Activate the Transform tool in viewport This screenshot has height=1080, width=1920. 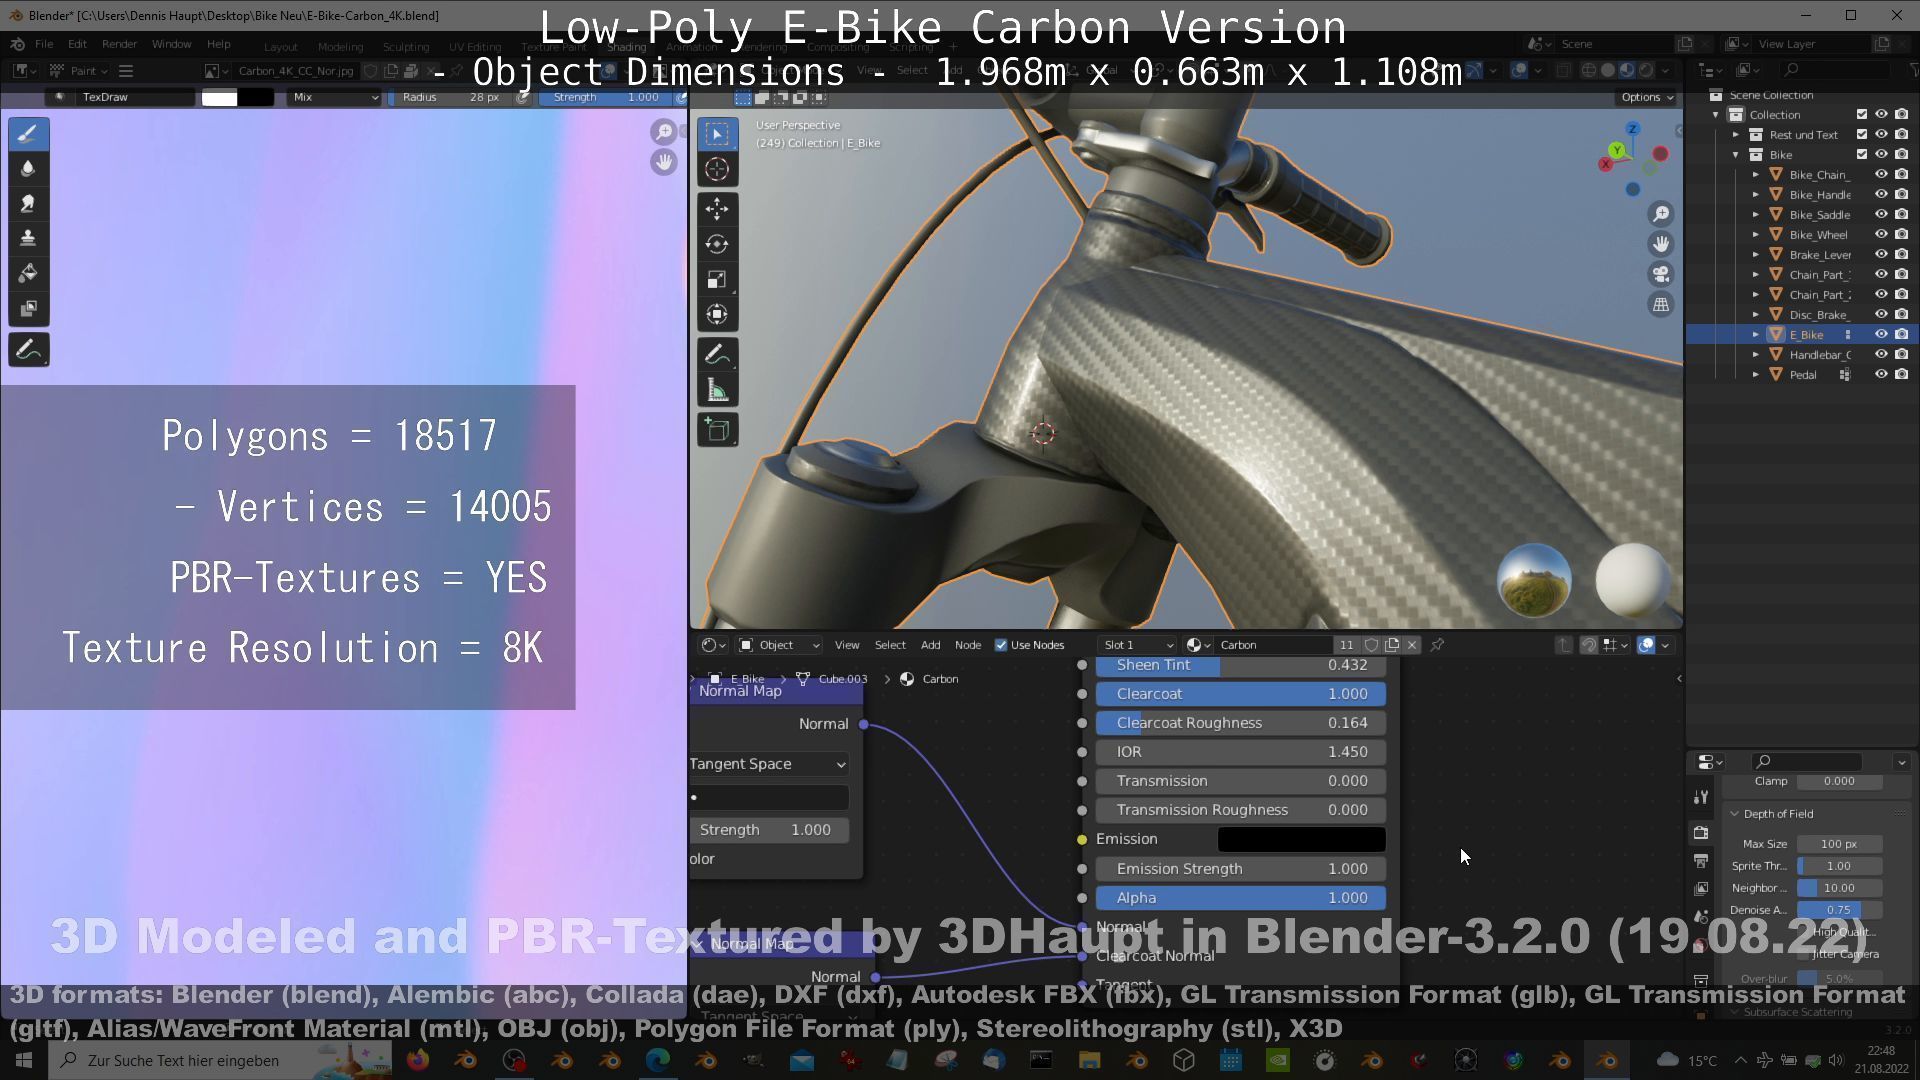[717, 314]
